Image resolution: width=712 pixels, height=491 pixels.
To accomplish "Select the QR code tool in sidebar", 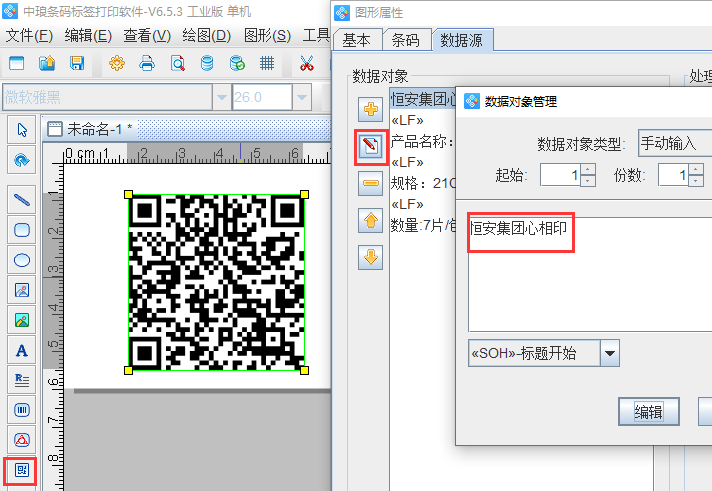I will tap(22, 469).
